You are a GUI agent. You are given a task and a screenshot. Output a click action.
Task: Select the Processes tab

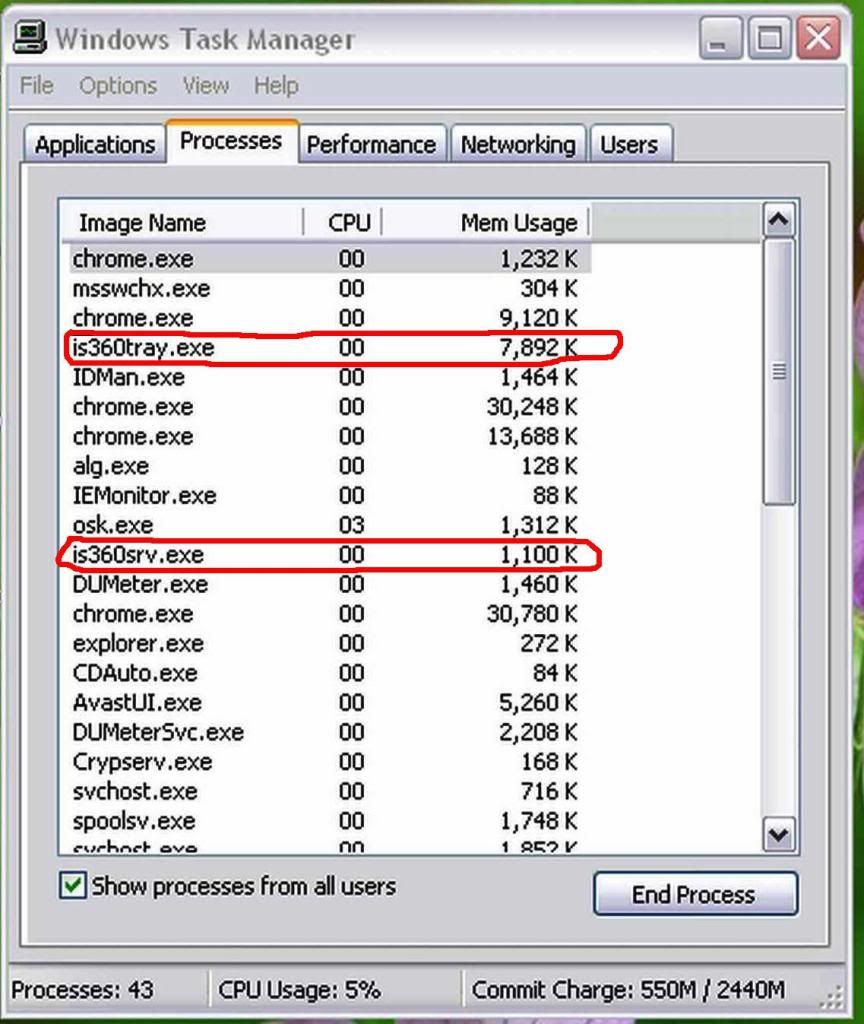pyautogui.click(x=232, y=141)
